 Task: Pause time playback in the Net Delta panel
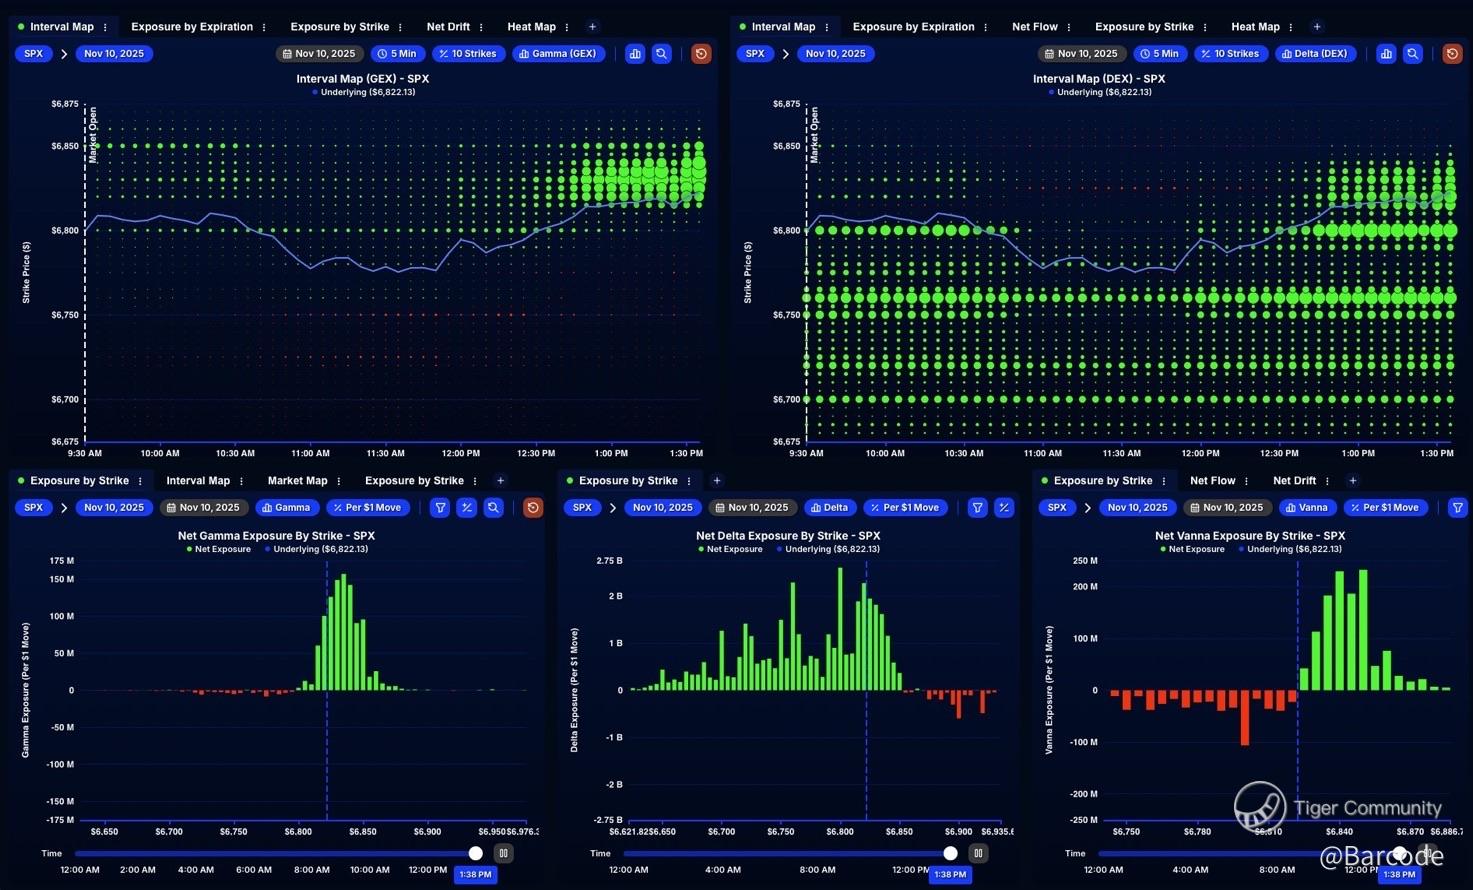coord(978,853)
